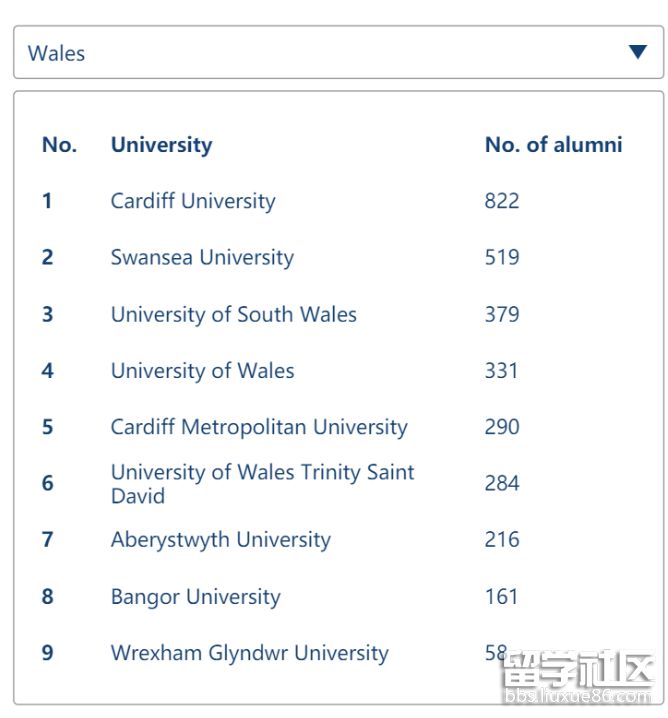The height and width of the screenshot is (718, 668).
Task: Click University of South Wales
Action: (x=233, y=314)
